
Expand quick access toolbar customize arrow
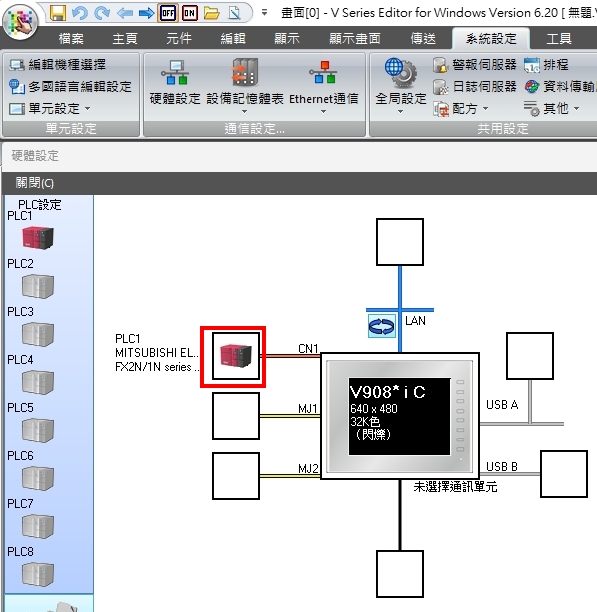(265, 13)
